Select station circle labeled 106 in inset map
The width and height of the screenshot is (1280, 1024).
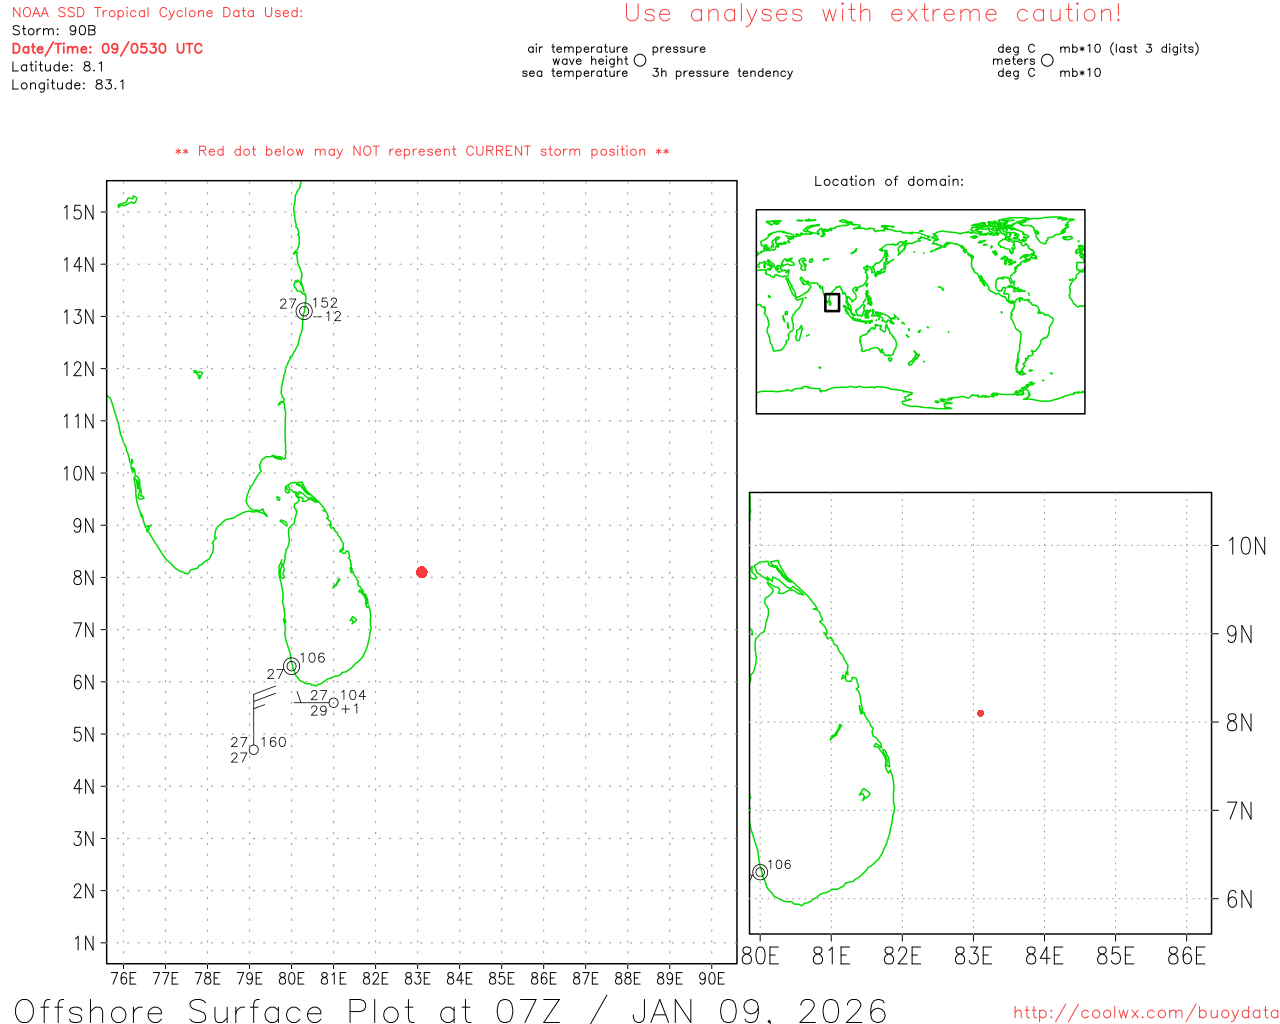(760, 872)
